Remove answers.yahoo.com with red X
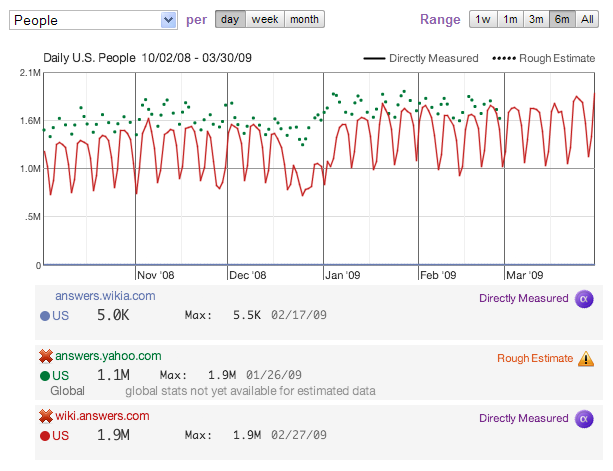This screenshot has width=613, height=471. [x=46, y=356]
